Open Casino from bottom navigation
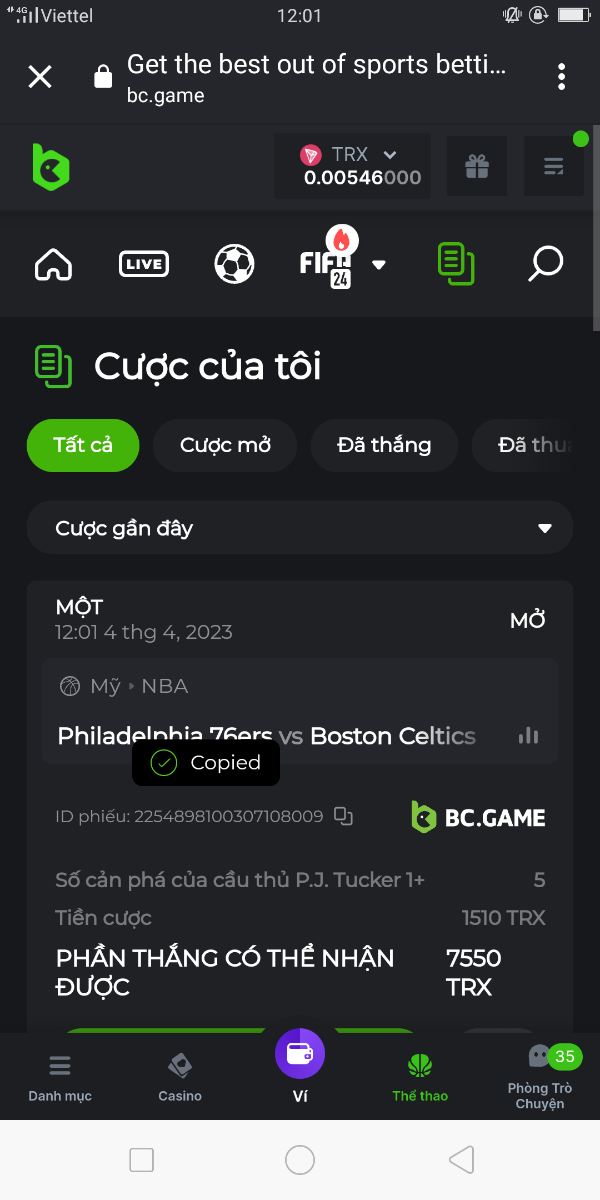 pyautogui.click(x=180, y=1076)
